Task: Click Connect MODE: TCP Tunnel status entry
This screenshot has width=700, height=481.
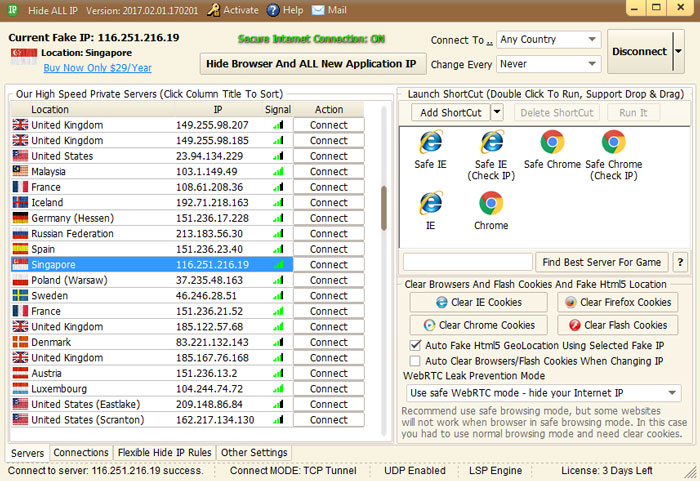Action: [x=293, y=470]
